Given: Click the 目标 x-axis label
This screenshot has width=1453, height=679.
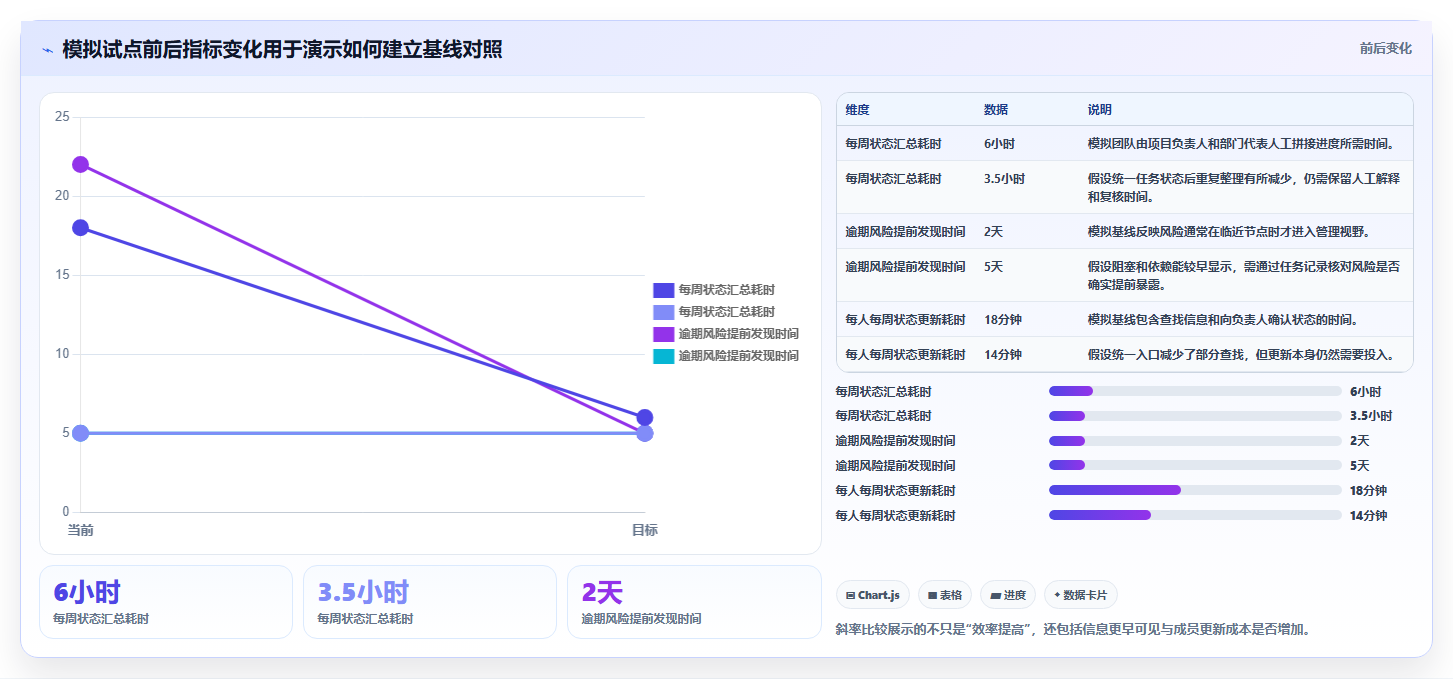Looking at the screenshot, I should pos(645,530).
